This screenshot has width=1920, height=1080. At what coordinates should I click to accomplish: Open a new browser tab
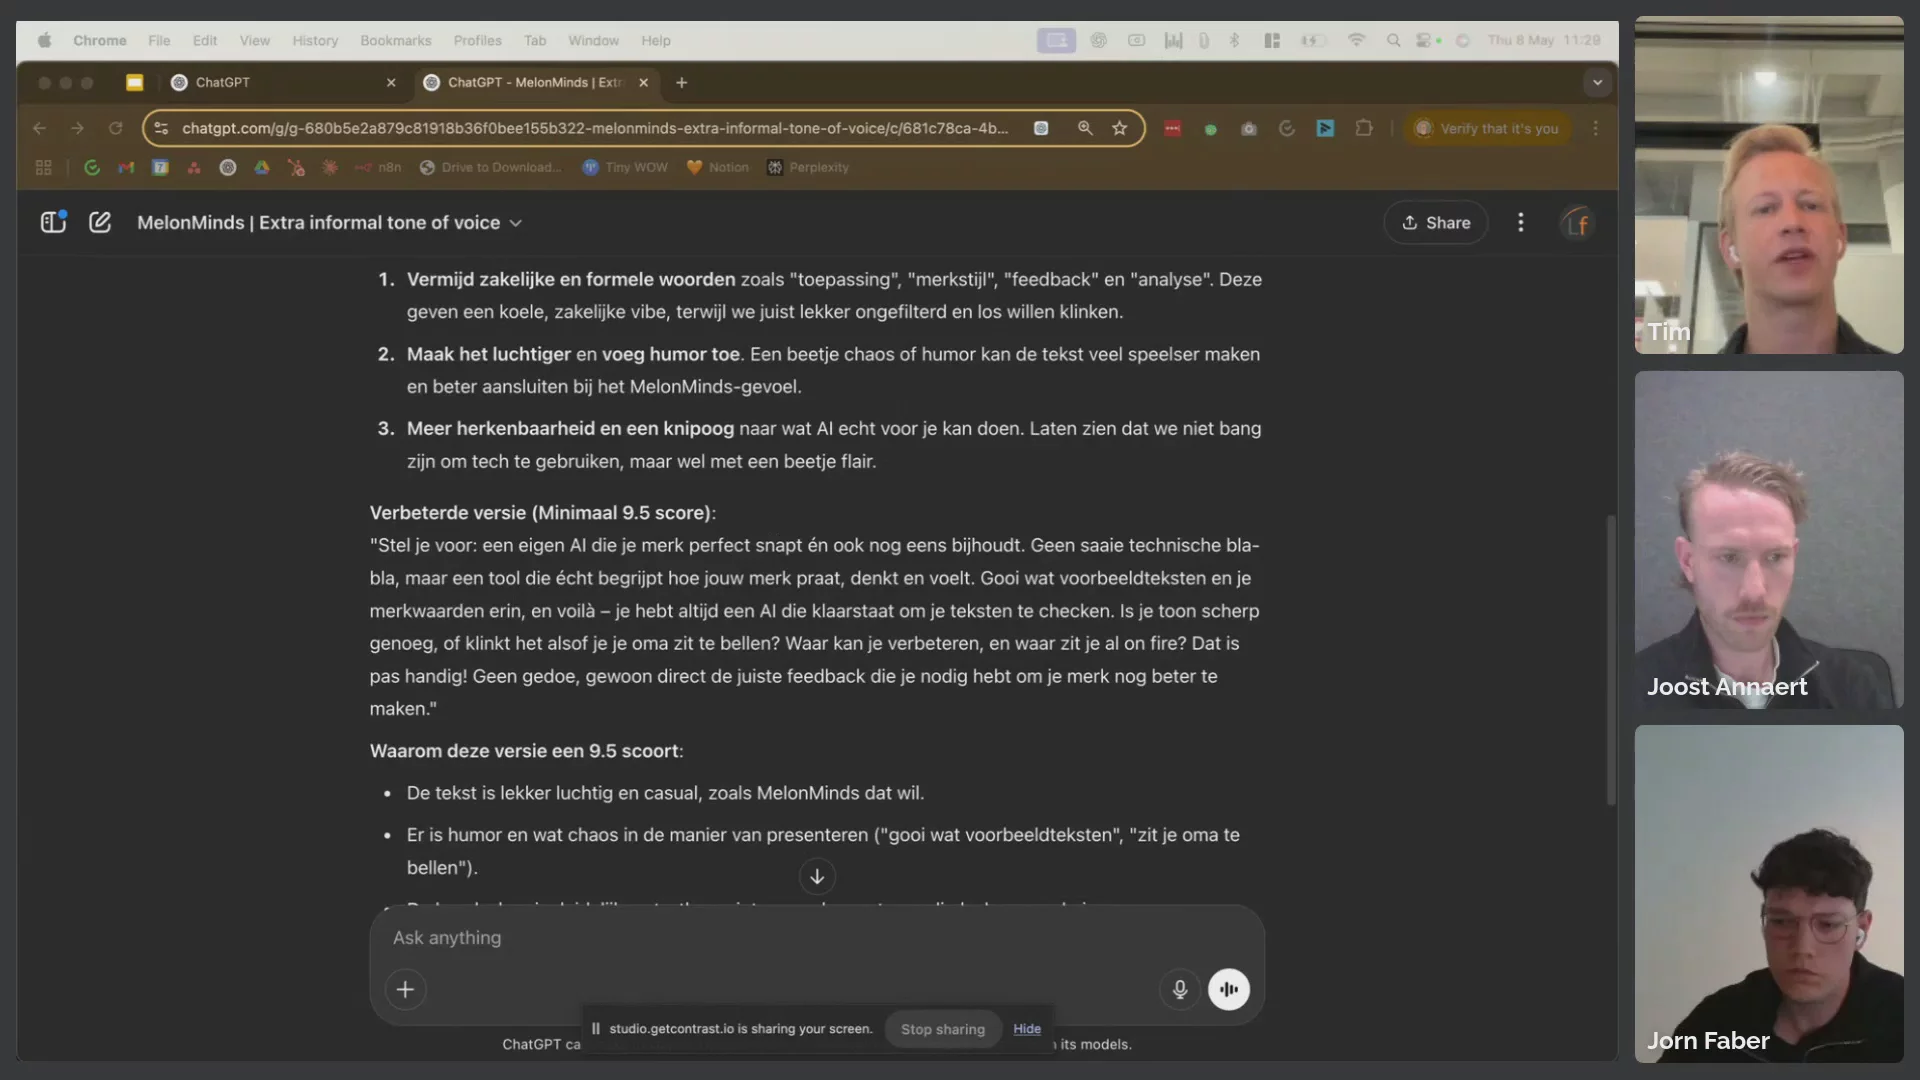click(x=681, y=83)
